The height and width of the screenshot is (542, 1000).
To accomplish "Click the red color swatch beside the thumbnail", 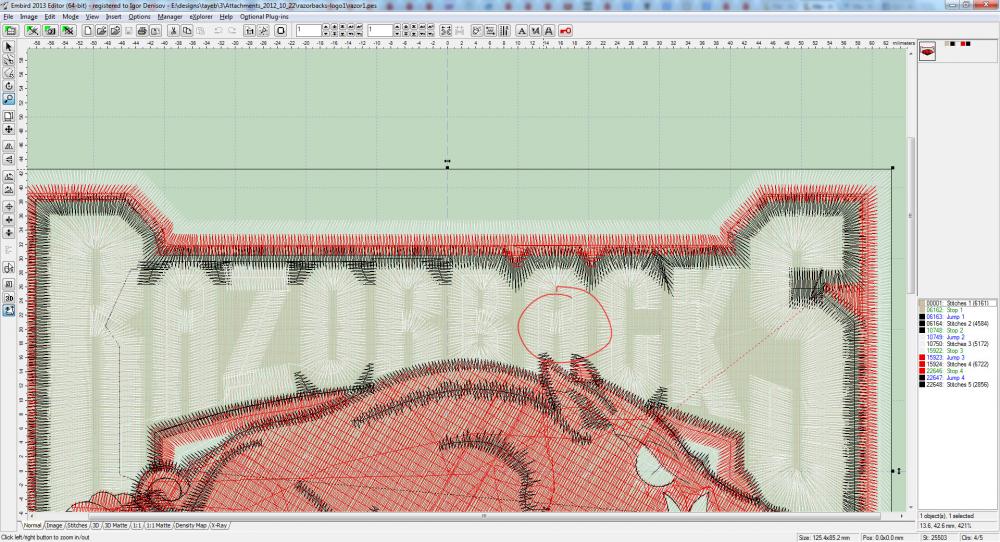I will [963, 43].
